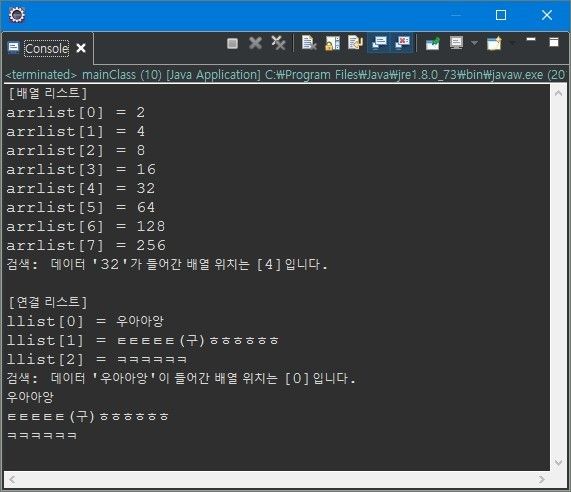Toggle show console on standard error change

402,43
